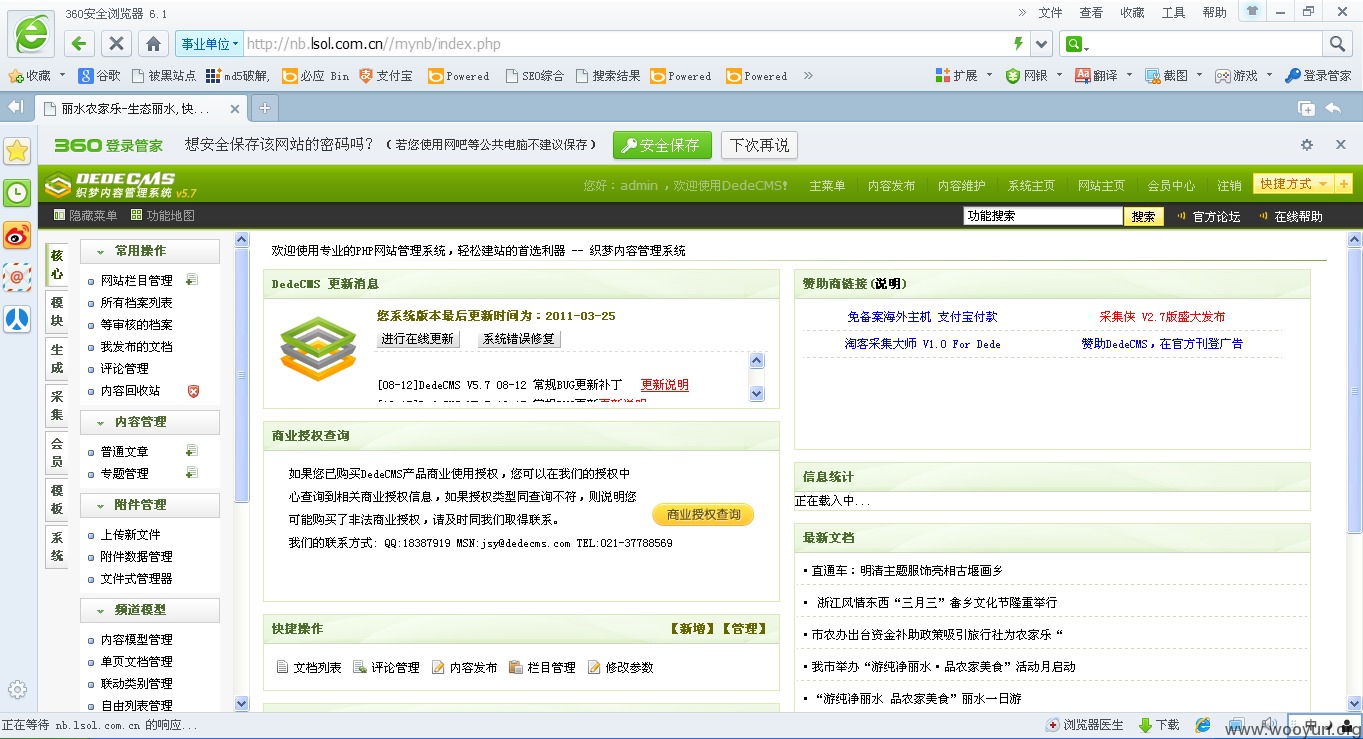
Task: Open the Renren sidebar icon
Action: tap(17, 319)
